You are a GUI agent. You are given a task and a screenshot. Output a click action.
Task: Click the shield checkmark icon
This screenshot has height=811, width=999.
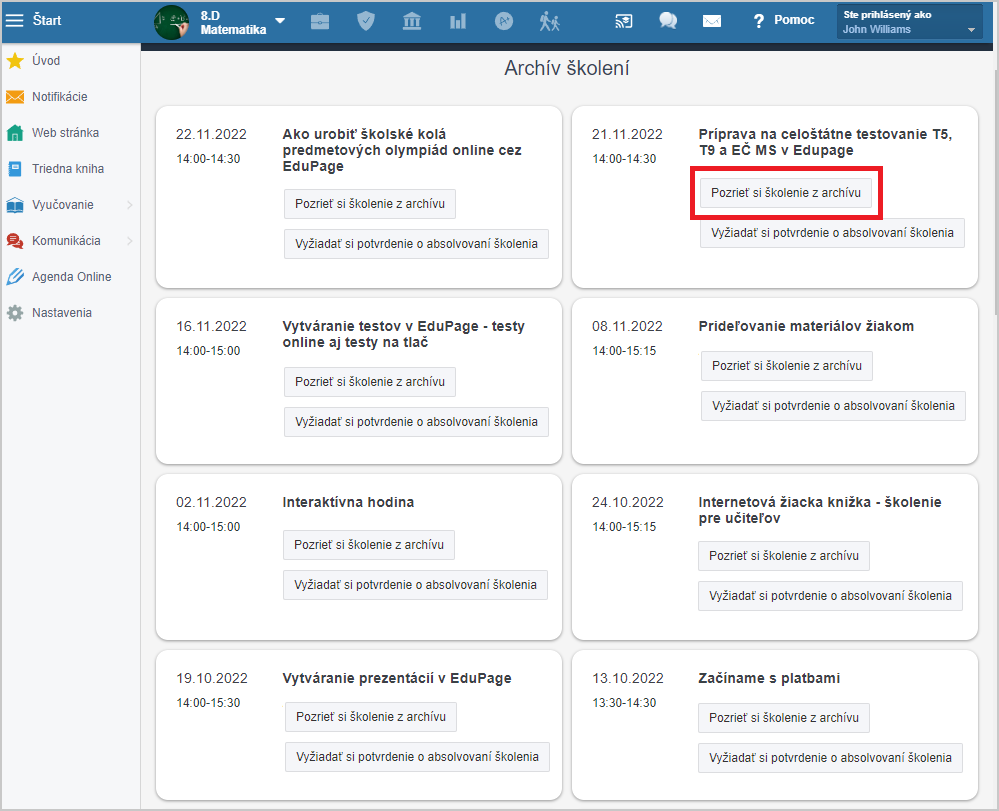[x=366, y=21]
